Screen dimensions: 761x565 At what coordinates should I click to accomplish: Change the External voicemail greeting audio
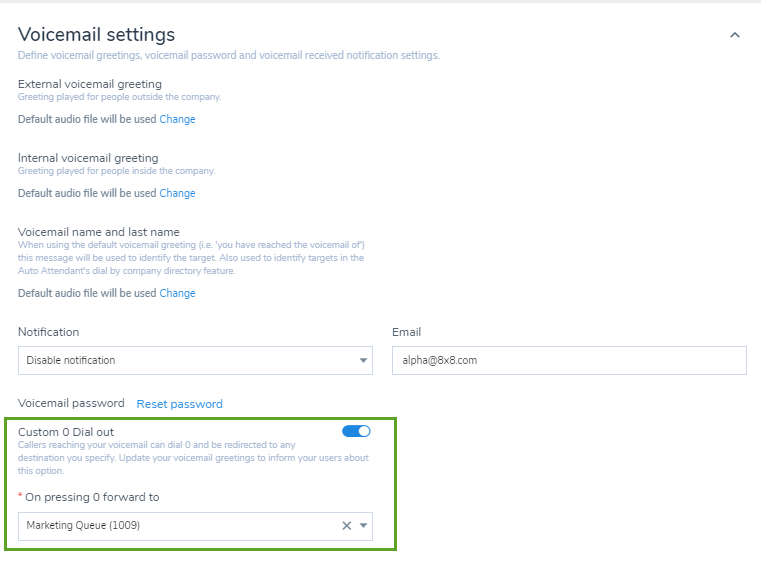pyautogui.click(x=177, y=119)
